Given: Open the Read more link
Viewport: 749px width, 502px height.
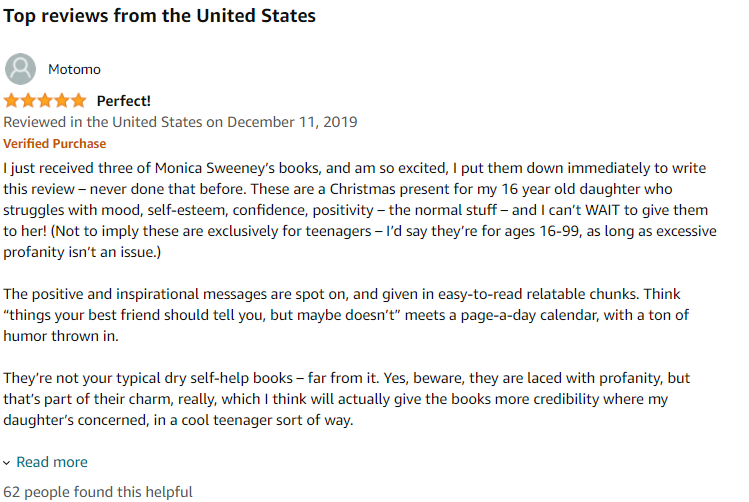Looking at the screenshot, I should (x=52, y=462).
